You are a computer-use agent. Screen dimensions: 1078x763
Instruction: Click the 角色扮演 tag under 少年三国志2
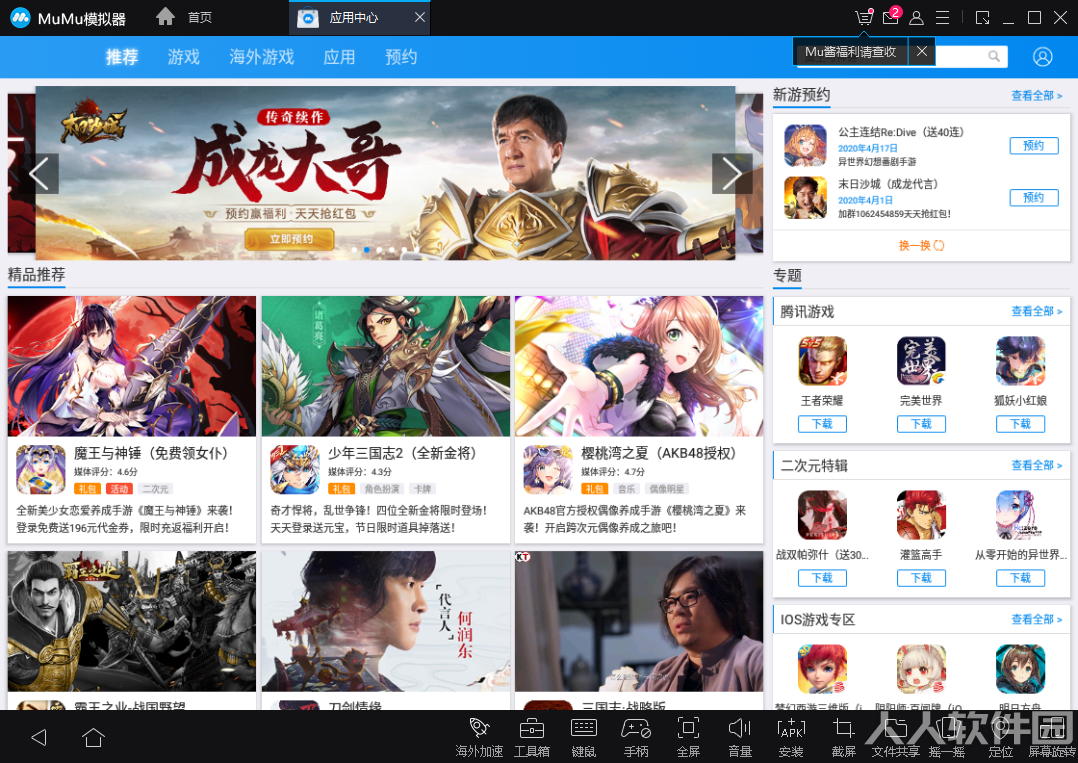pyautogui.click(x=382, y=489)
